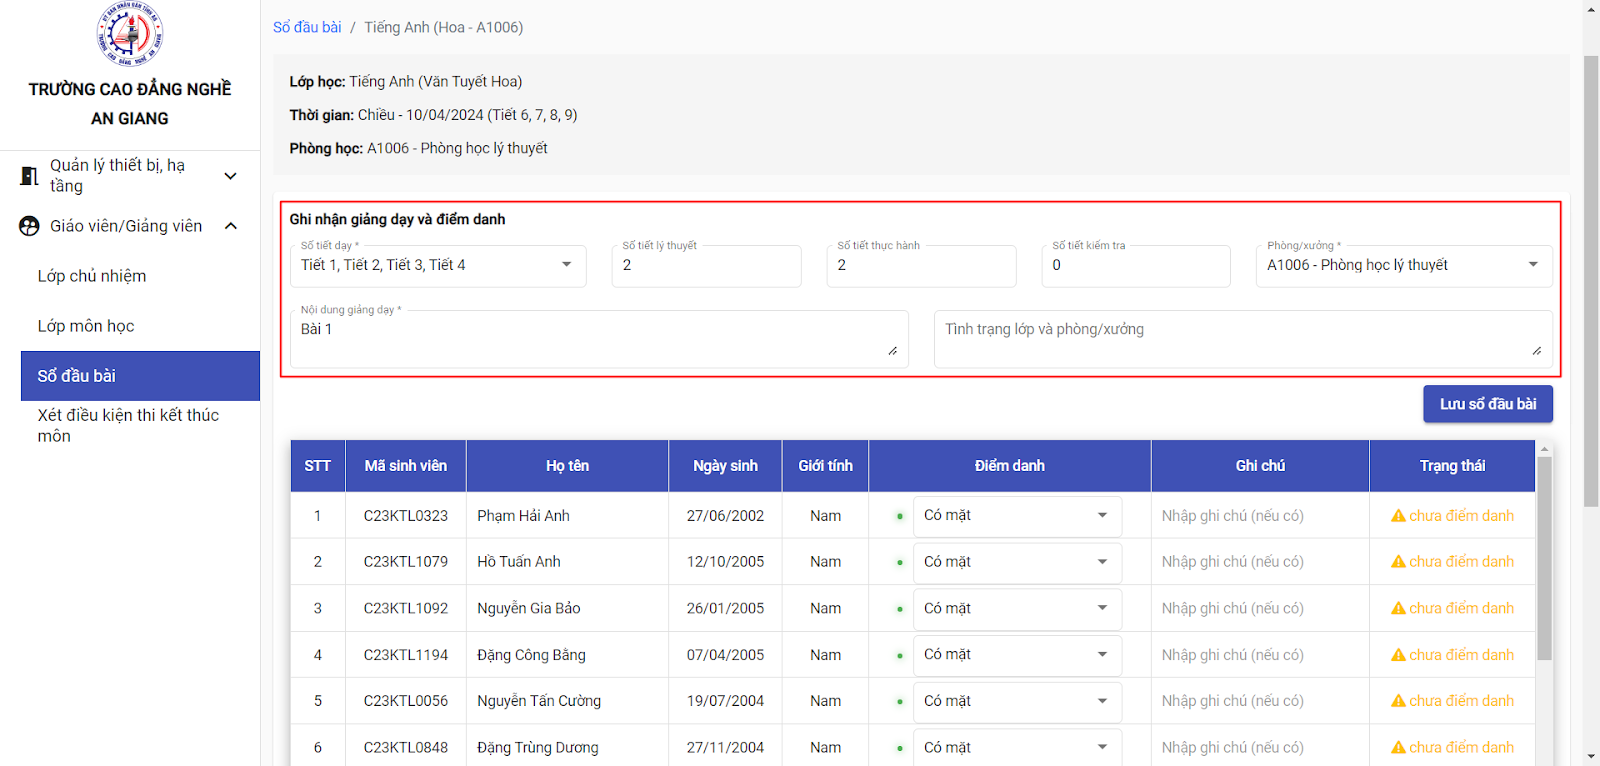Click student code C23KTL0848

tap(406, 747)
